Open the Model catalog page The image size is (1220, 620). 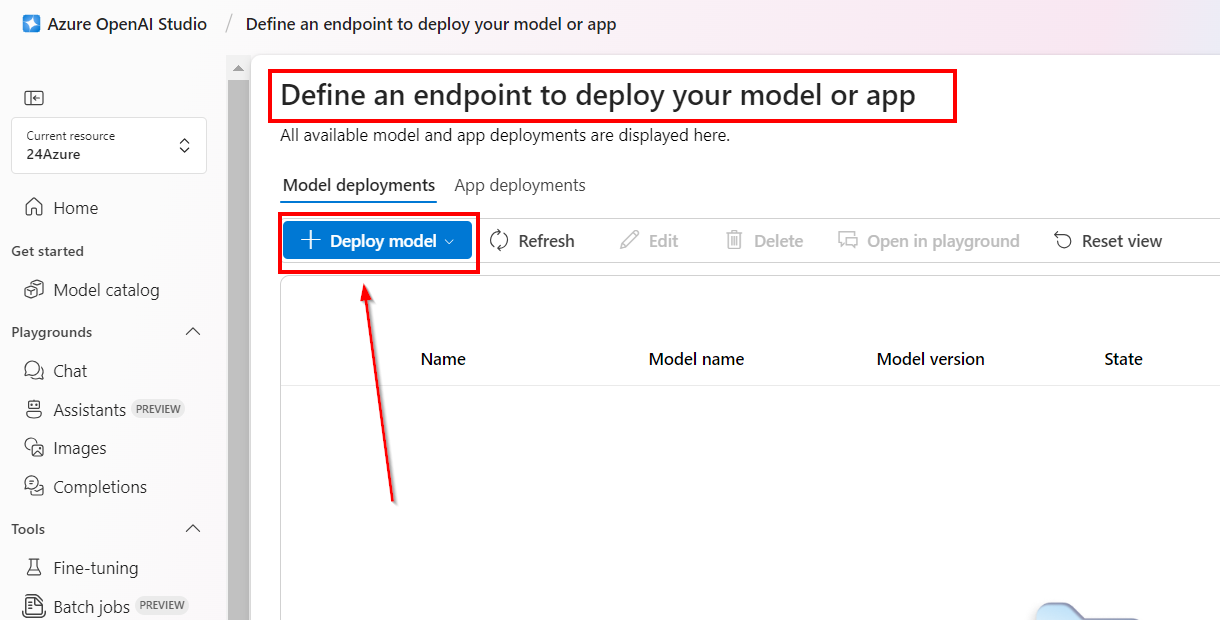(x=105, y=290)
